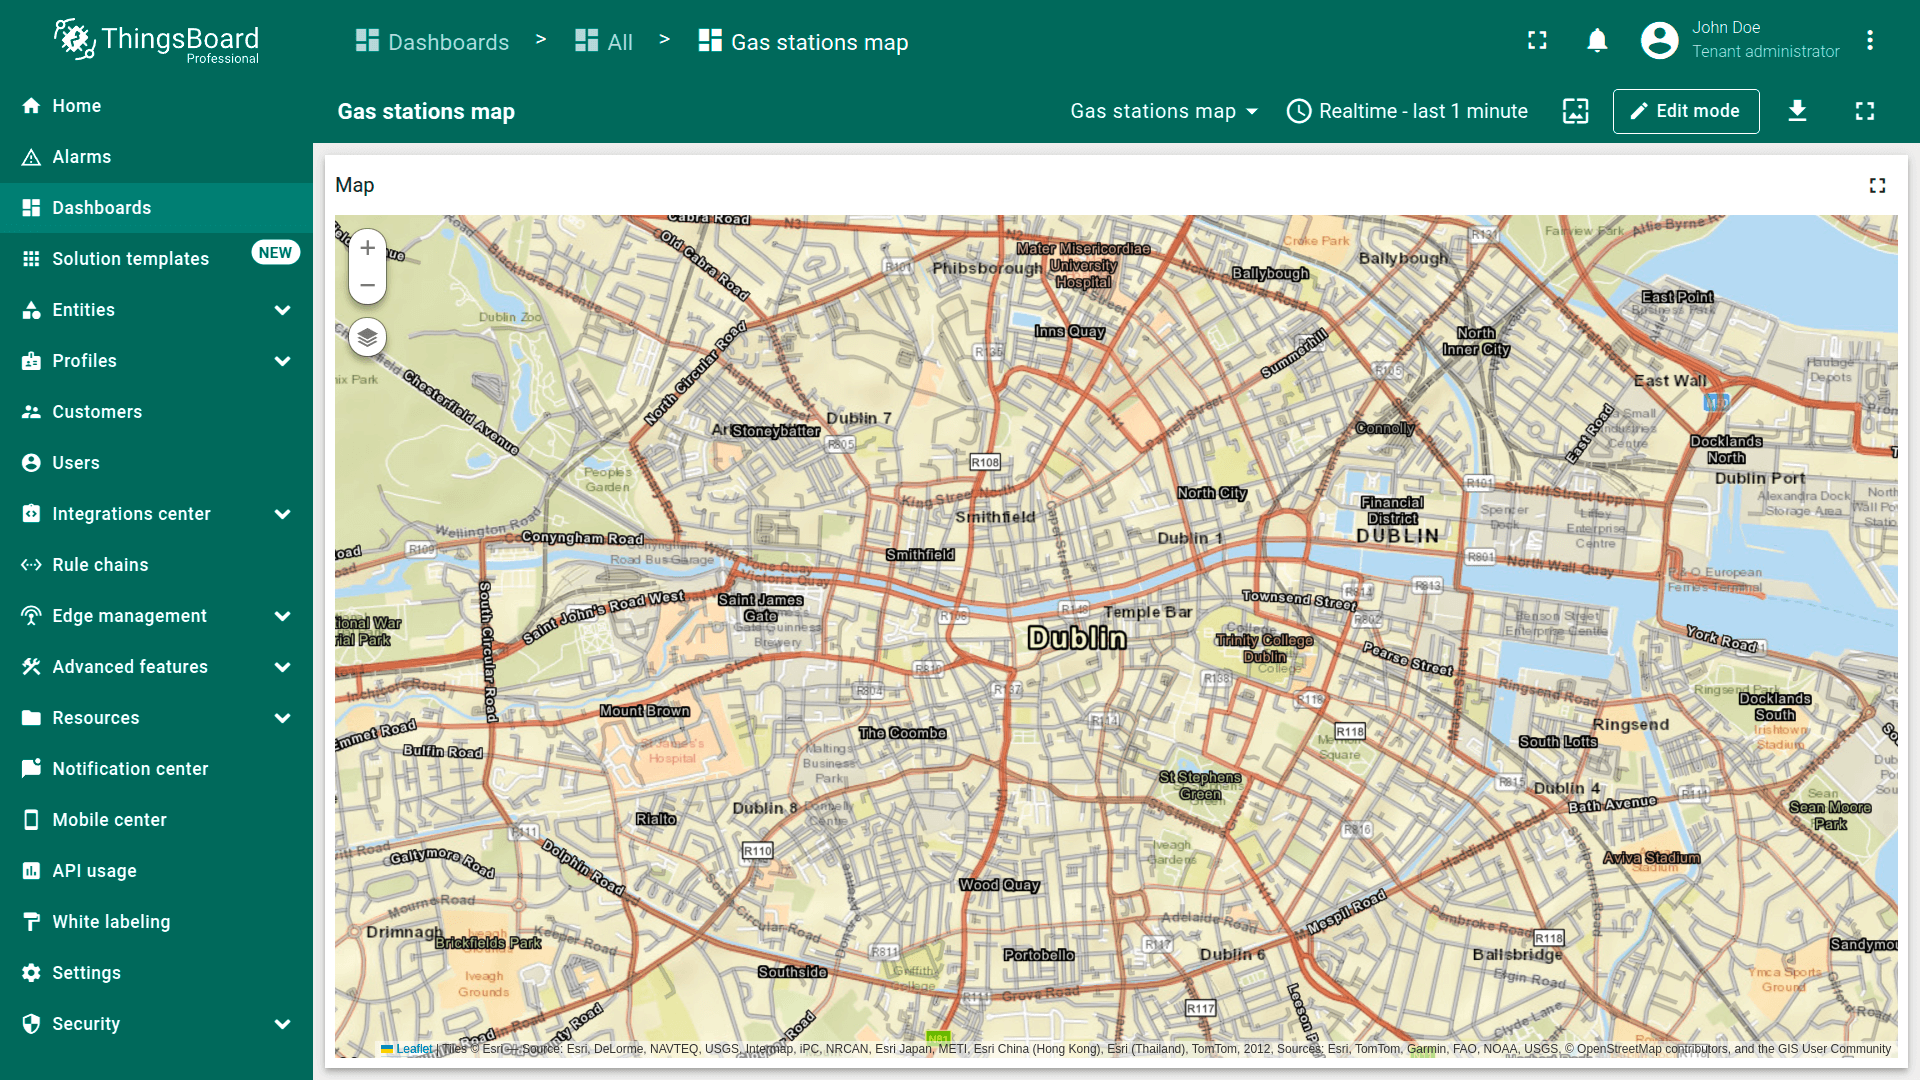Open Gas stations map state dropdown
Viewport: 1920px width, 1080px height.
[1163, 111]
